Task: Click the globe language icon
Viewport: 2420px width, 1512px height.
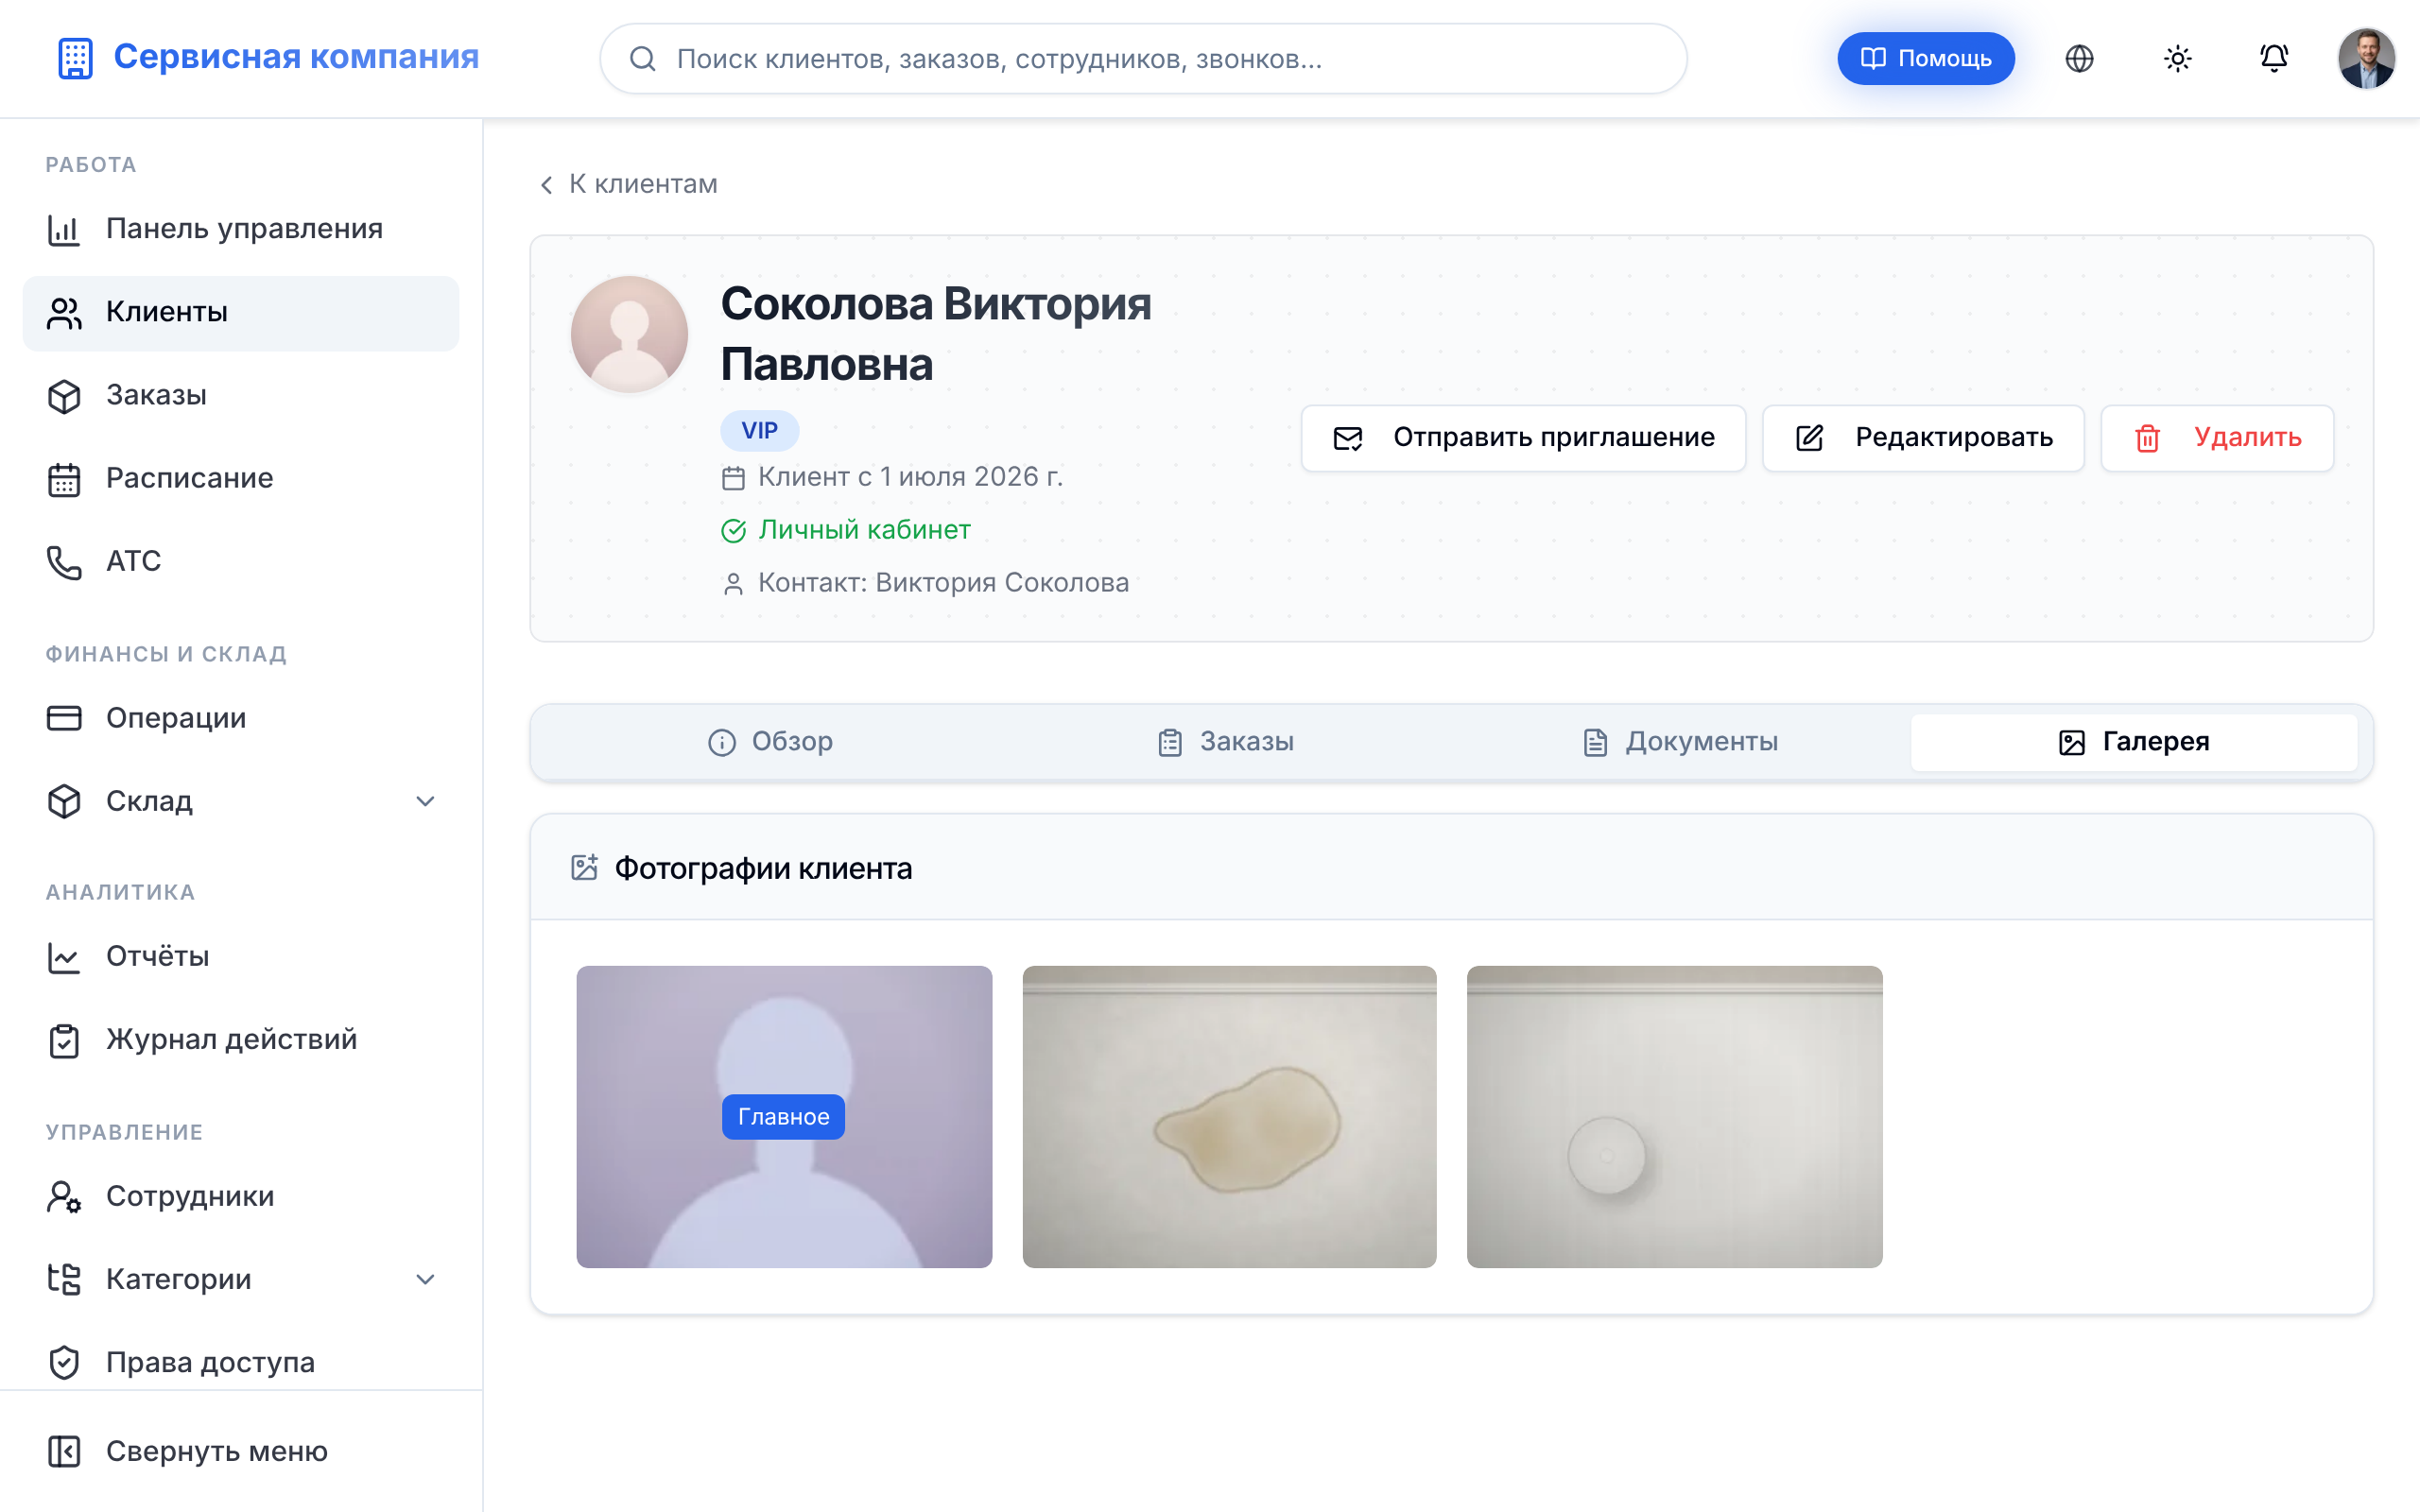Action: [2079, 59]
